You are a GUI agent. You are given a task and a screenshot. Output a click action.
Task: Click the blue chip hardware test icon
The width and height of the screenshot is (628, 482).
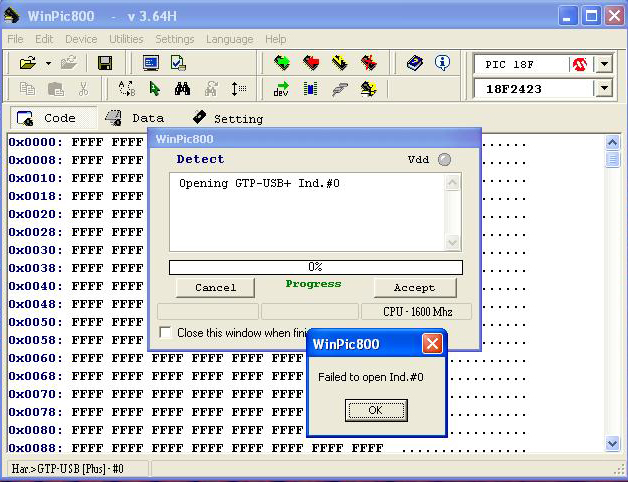click(310, 89)
